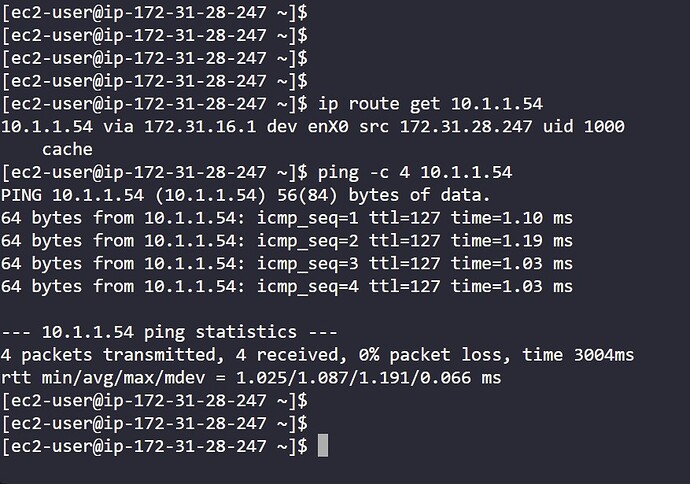Click the topmost ec2-user prompt line
Image resolution: width=690 pixels, height=484 pixels.
click(x=154, y=12)
